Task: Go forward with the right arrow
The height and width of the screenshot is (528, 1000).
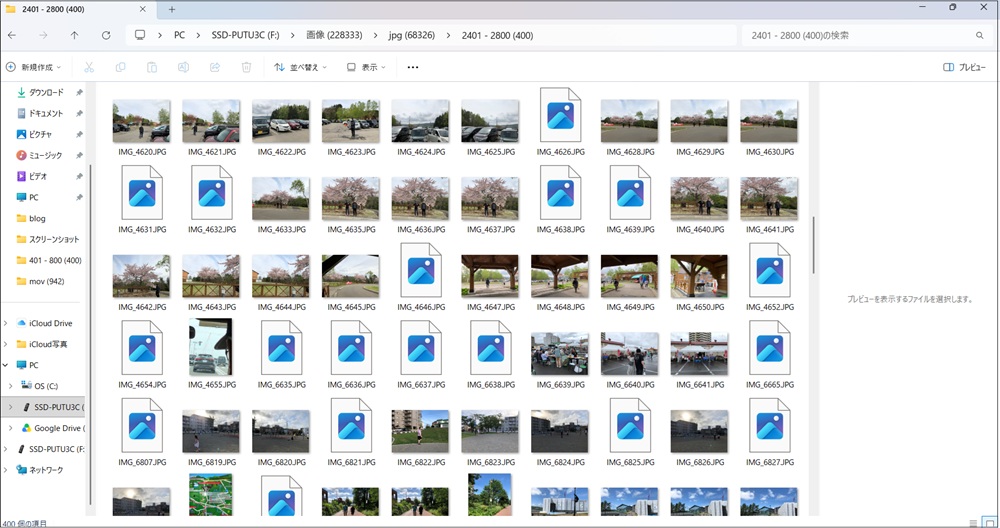Action: point(43,35)
